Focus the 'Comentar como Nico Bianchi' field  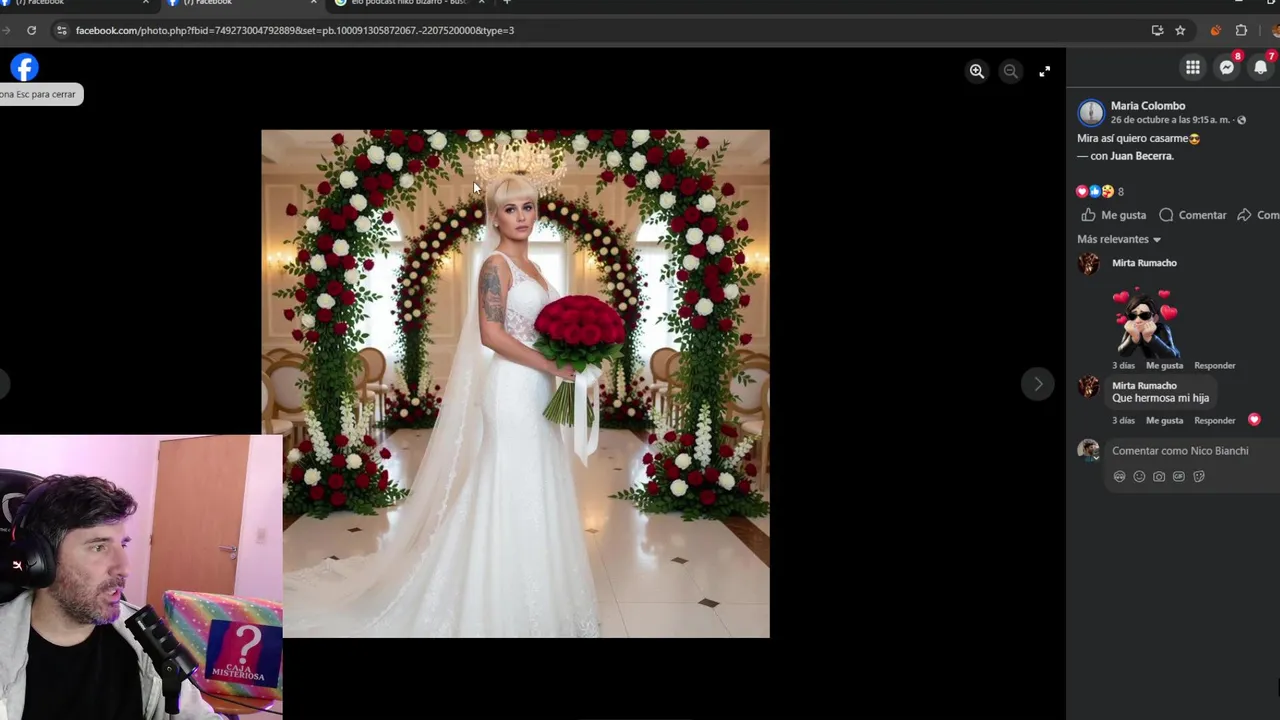1190,451
